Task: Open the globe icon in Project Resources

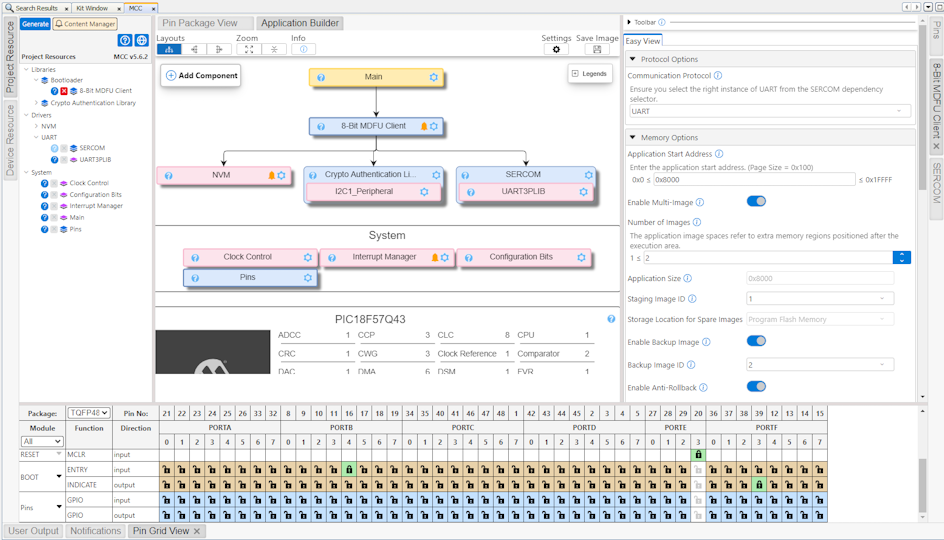Action: tap(142, 41)
